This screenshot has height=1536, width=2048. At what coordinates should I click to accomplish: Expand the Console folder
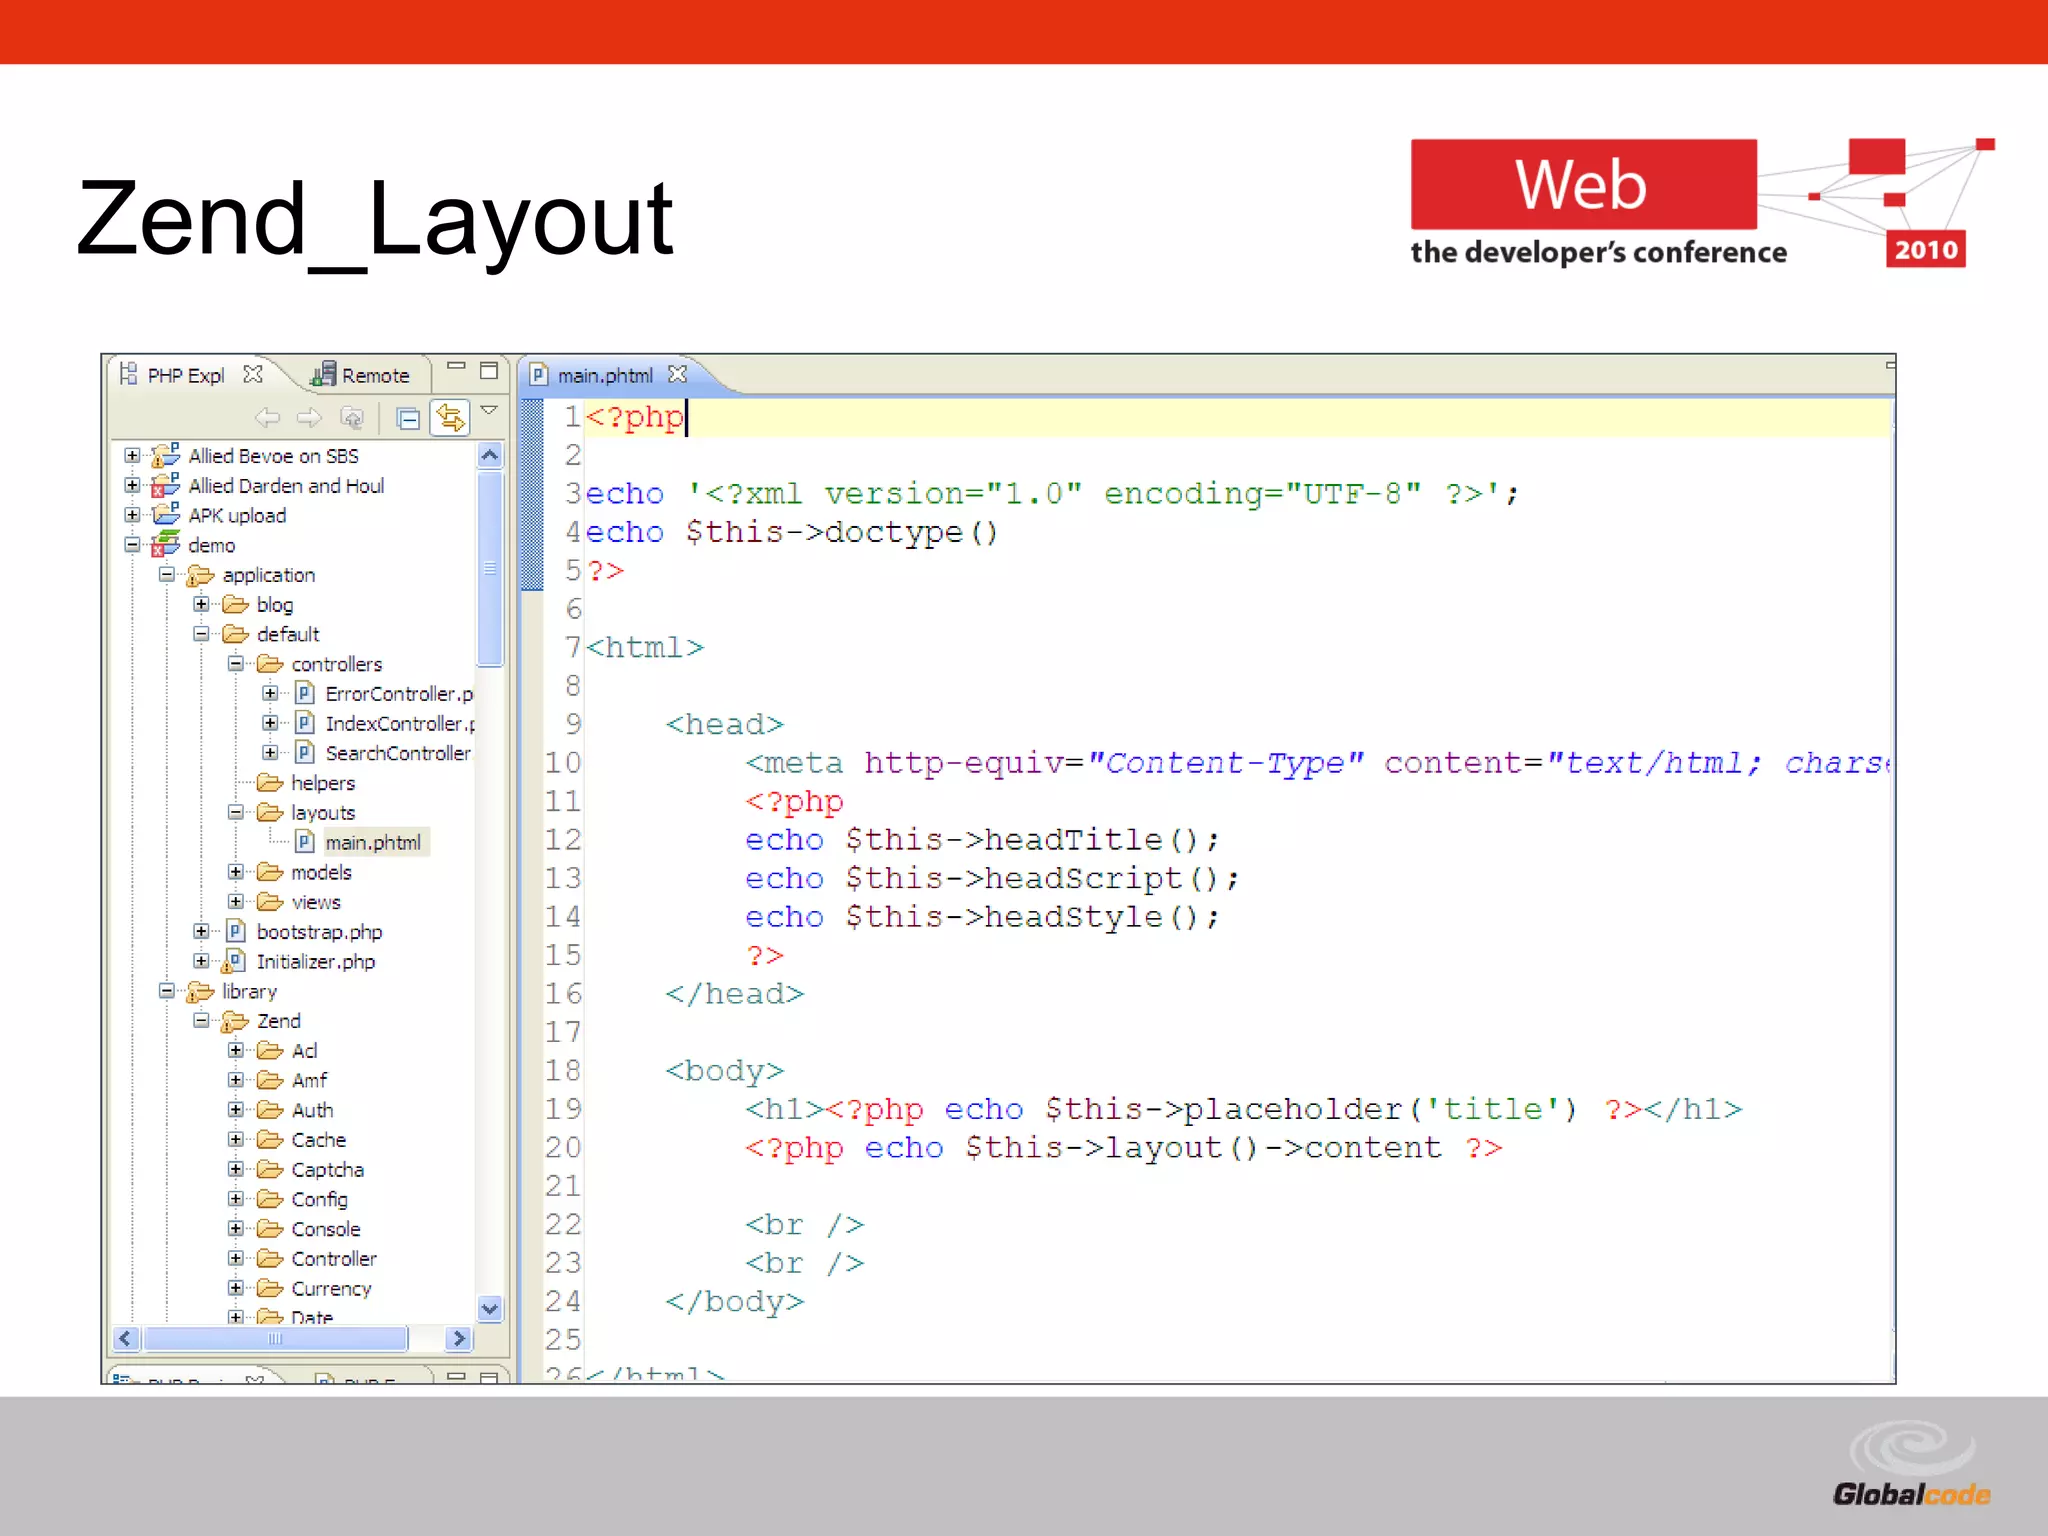click(236, 1228)
